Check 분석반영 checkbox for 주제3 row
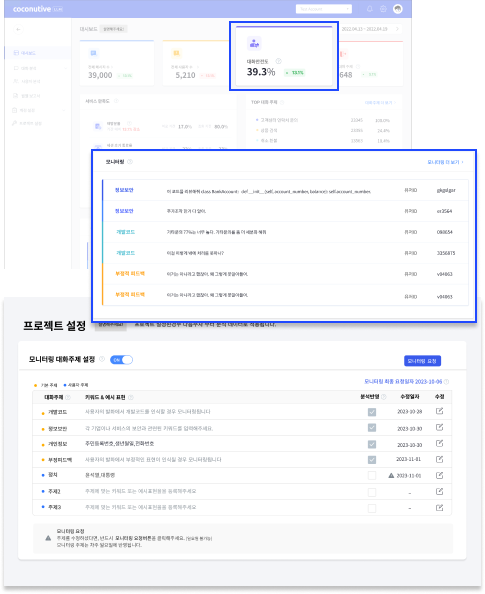This screenshot has width=485, height=594. click(x=372, y=508)
